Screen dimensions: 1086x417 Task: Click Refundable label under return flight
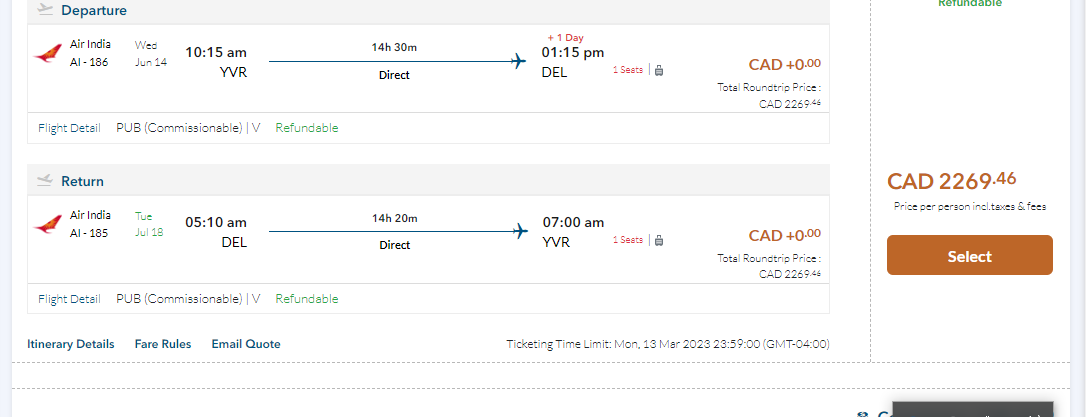click(x=307, y=299)
